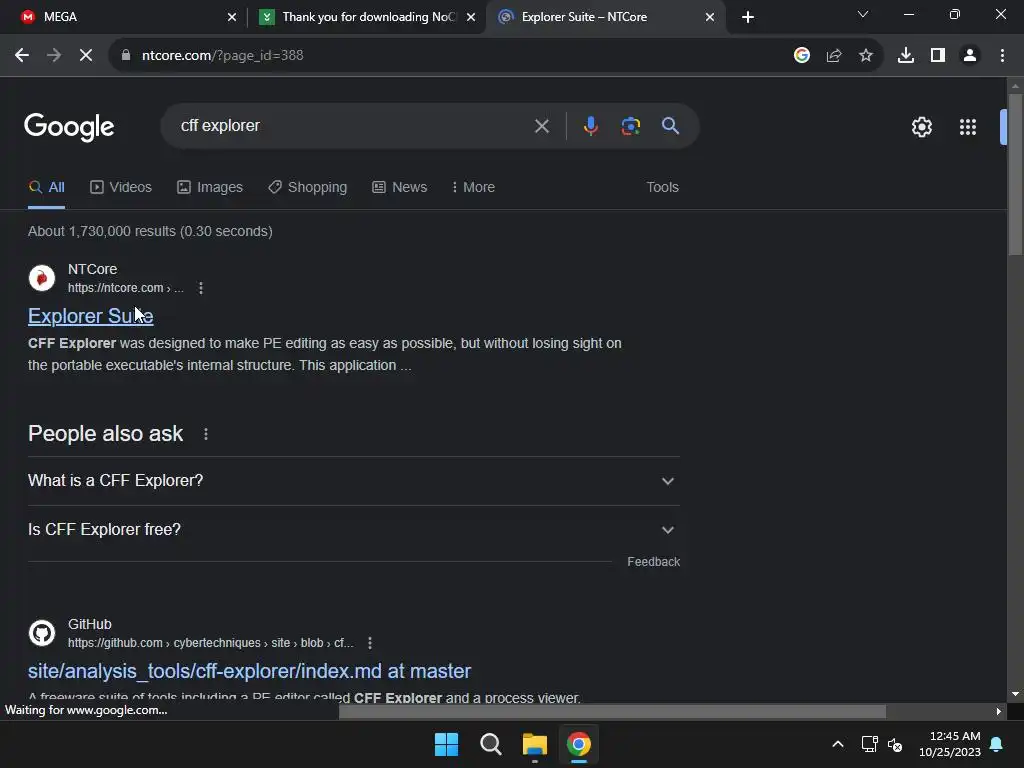This screenshot has width=1024, height=768.
Task: Click the muted volume tray icon
Action: 895,744
